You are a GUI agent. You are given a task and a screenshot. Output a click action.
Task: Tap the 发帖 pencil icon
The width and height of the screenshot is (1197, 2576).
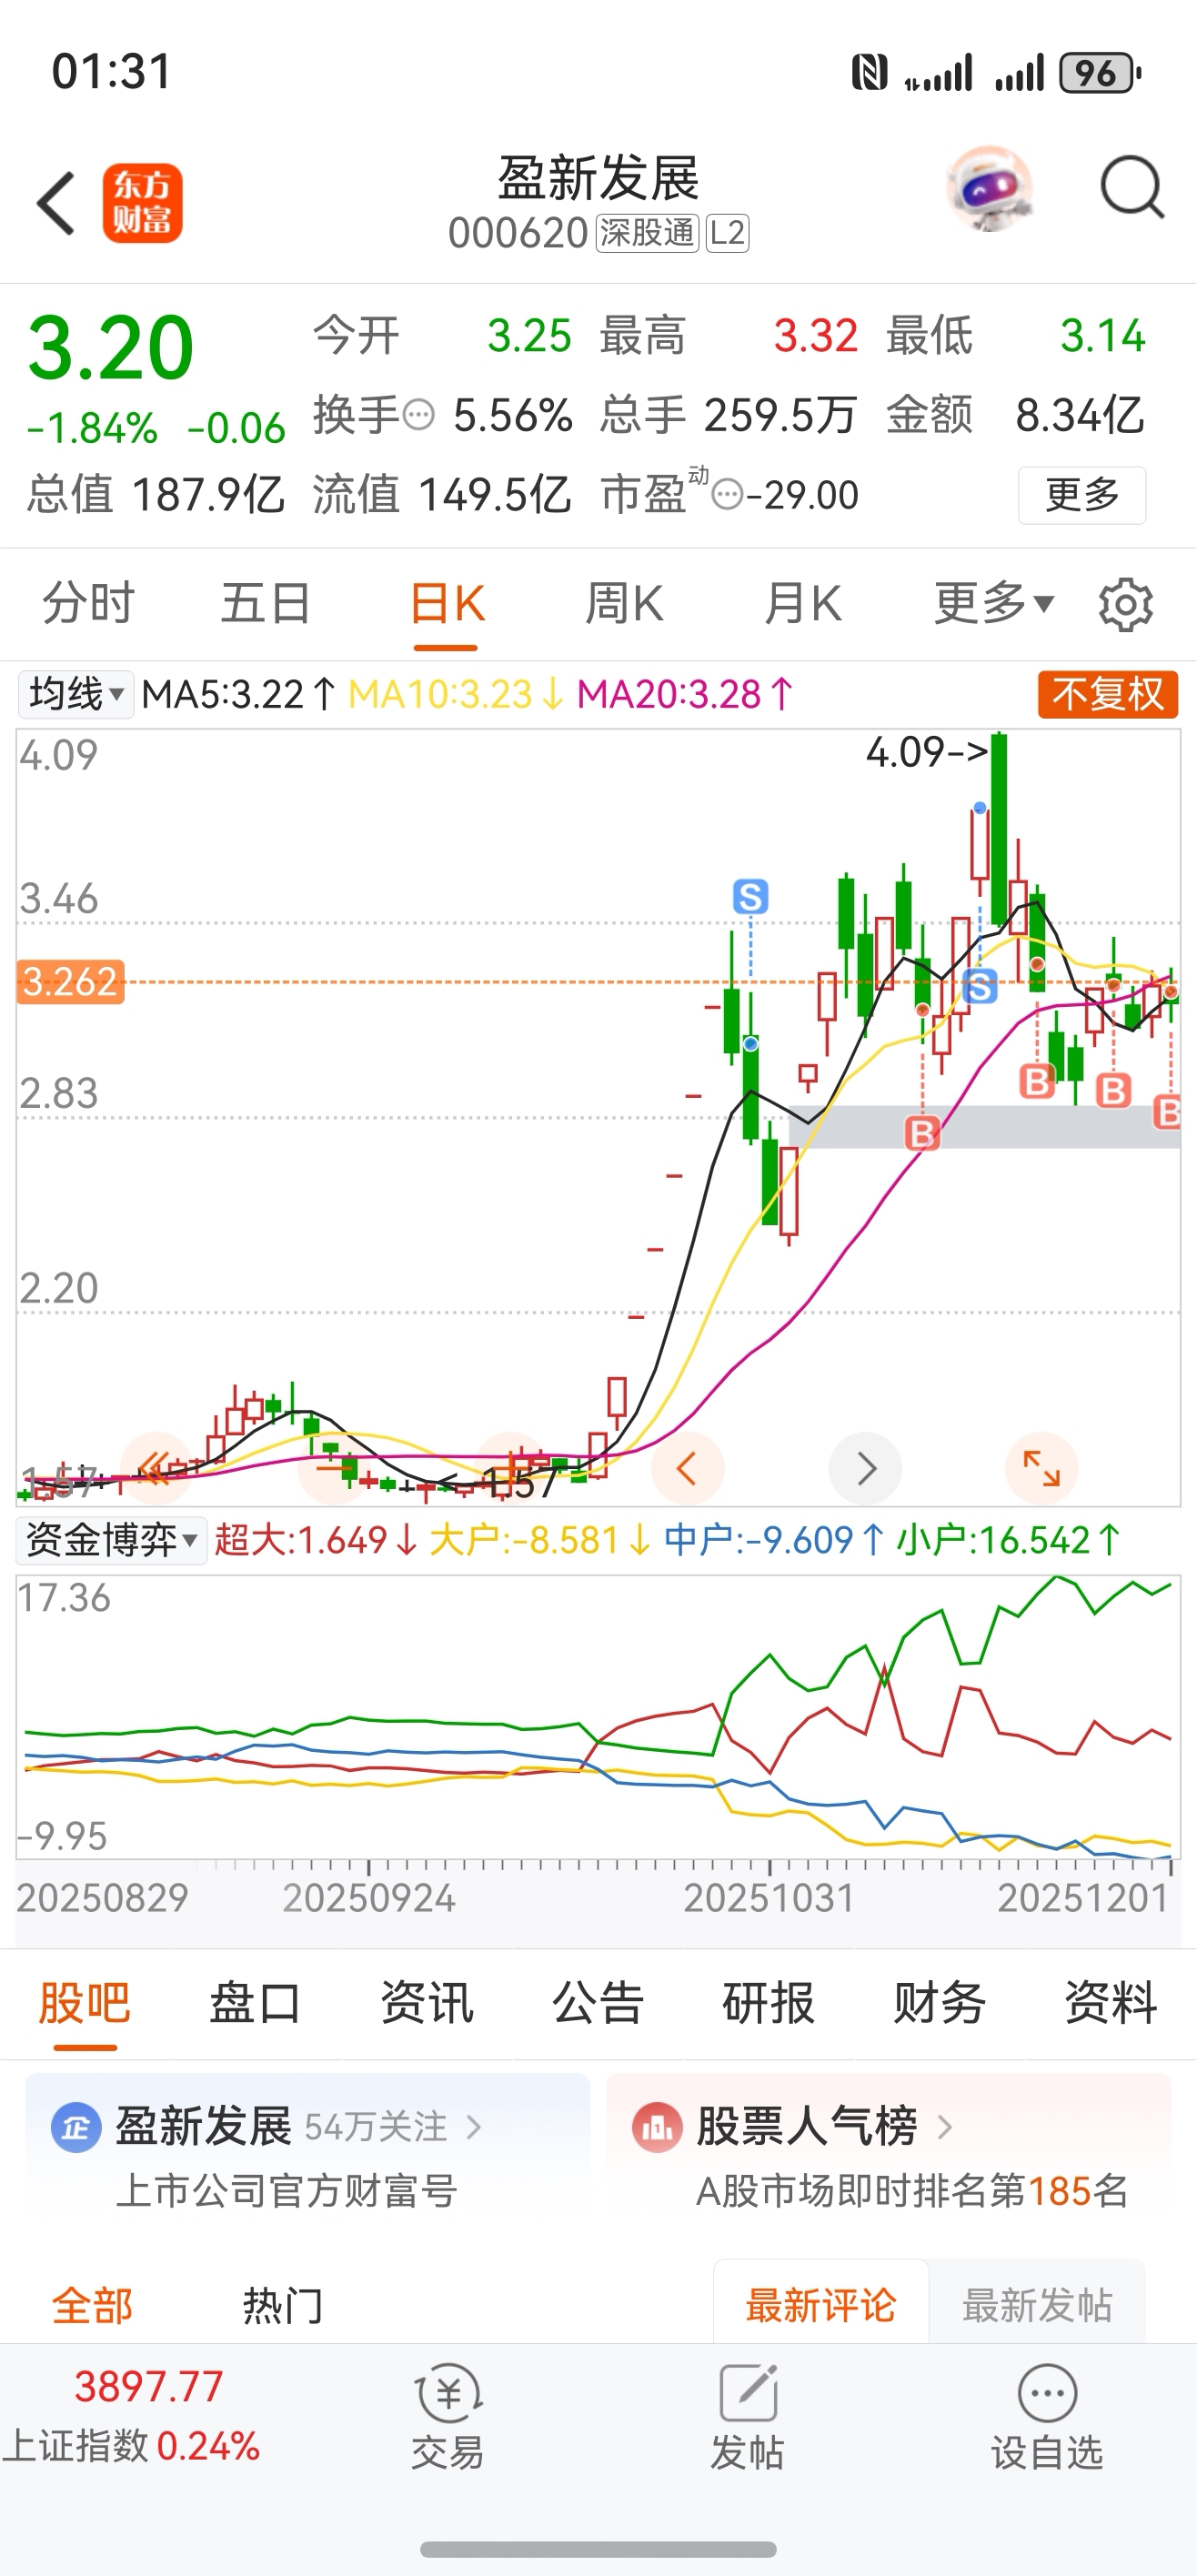[748, 2393]
